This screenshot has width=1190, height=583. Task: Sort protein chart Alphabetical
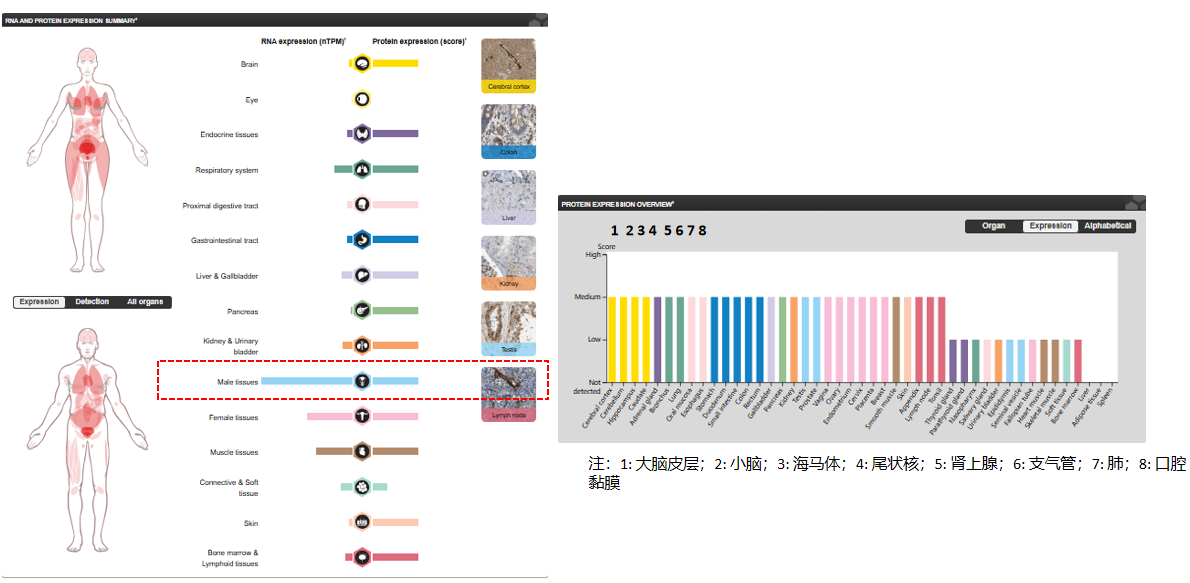pos(1107,226)
